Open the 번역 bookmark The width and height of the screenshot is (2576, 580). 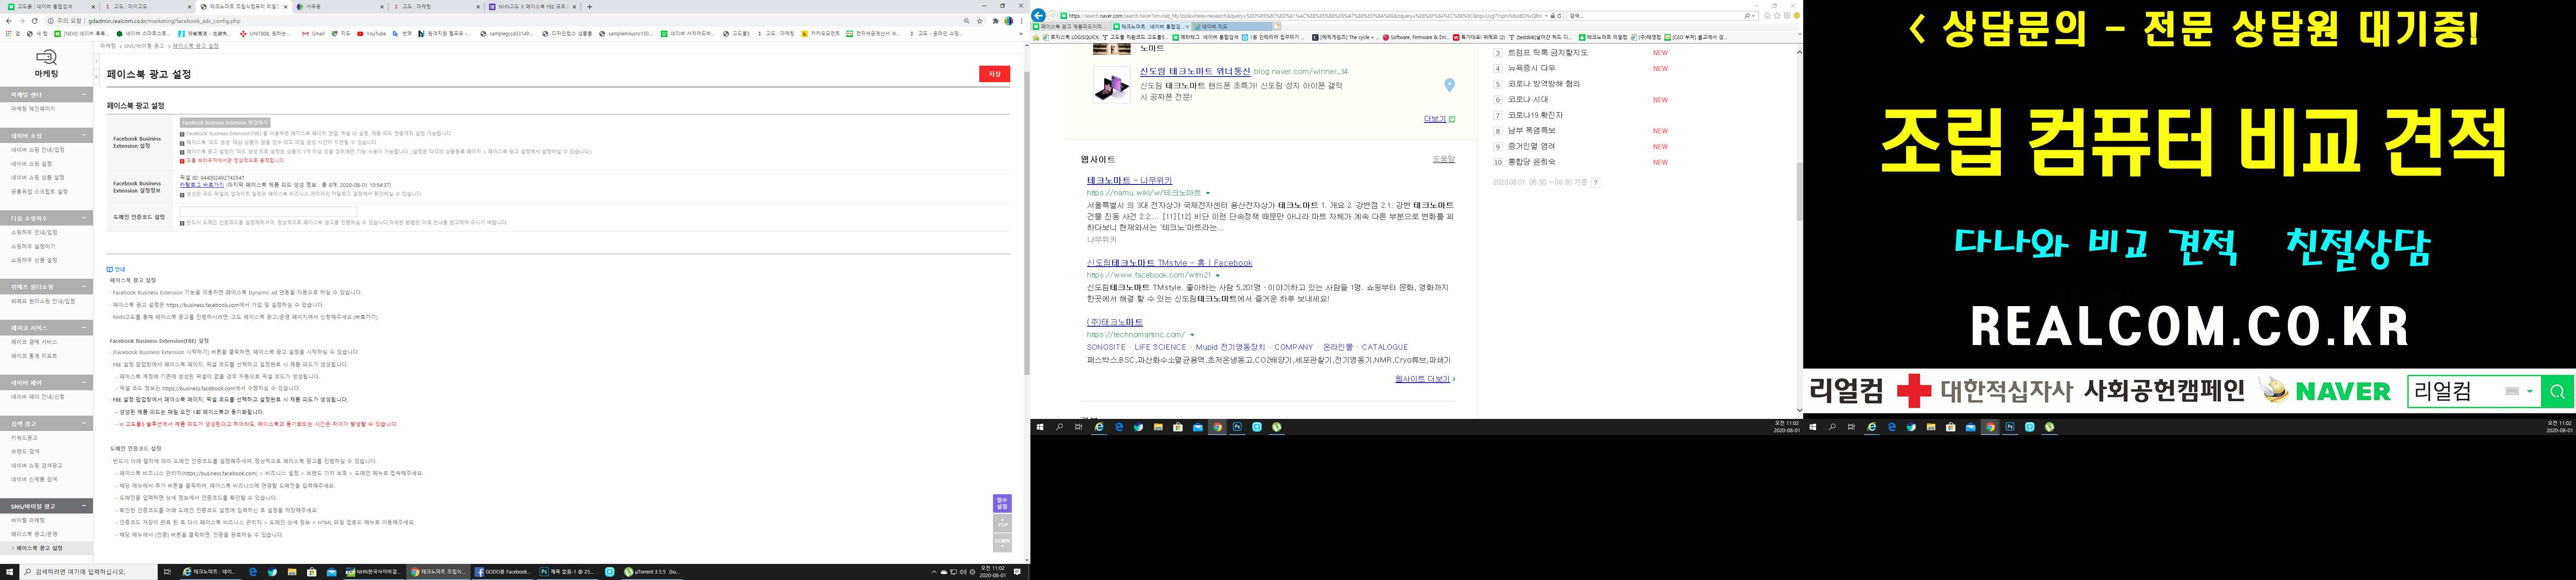(x=403, y=33)
